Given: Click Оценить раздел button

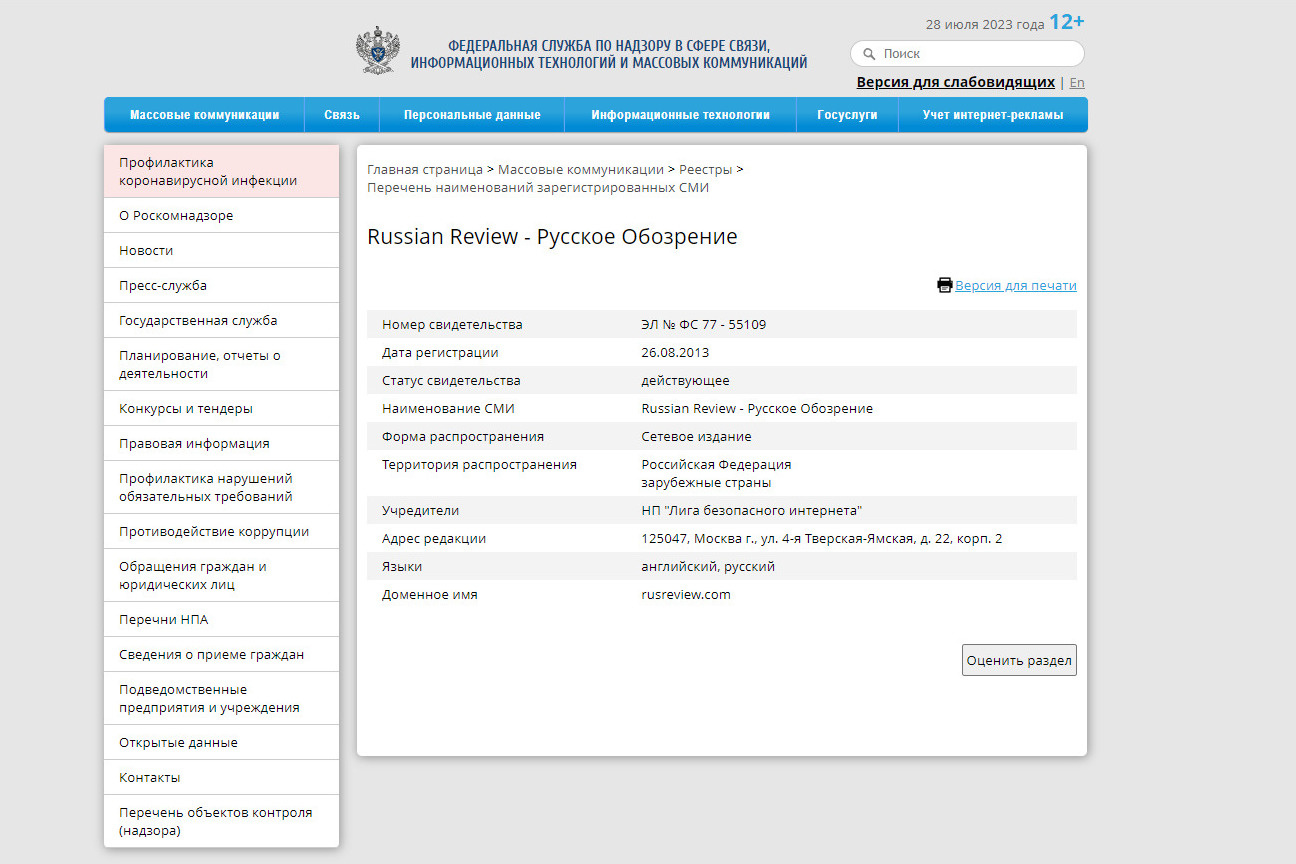Looking at the screenshot, I should 1019,660.
